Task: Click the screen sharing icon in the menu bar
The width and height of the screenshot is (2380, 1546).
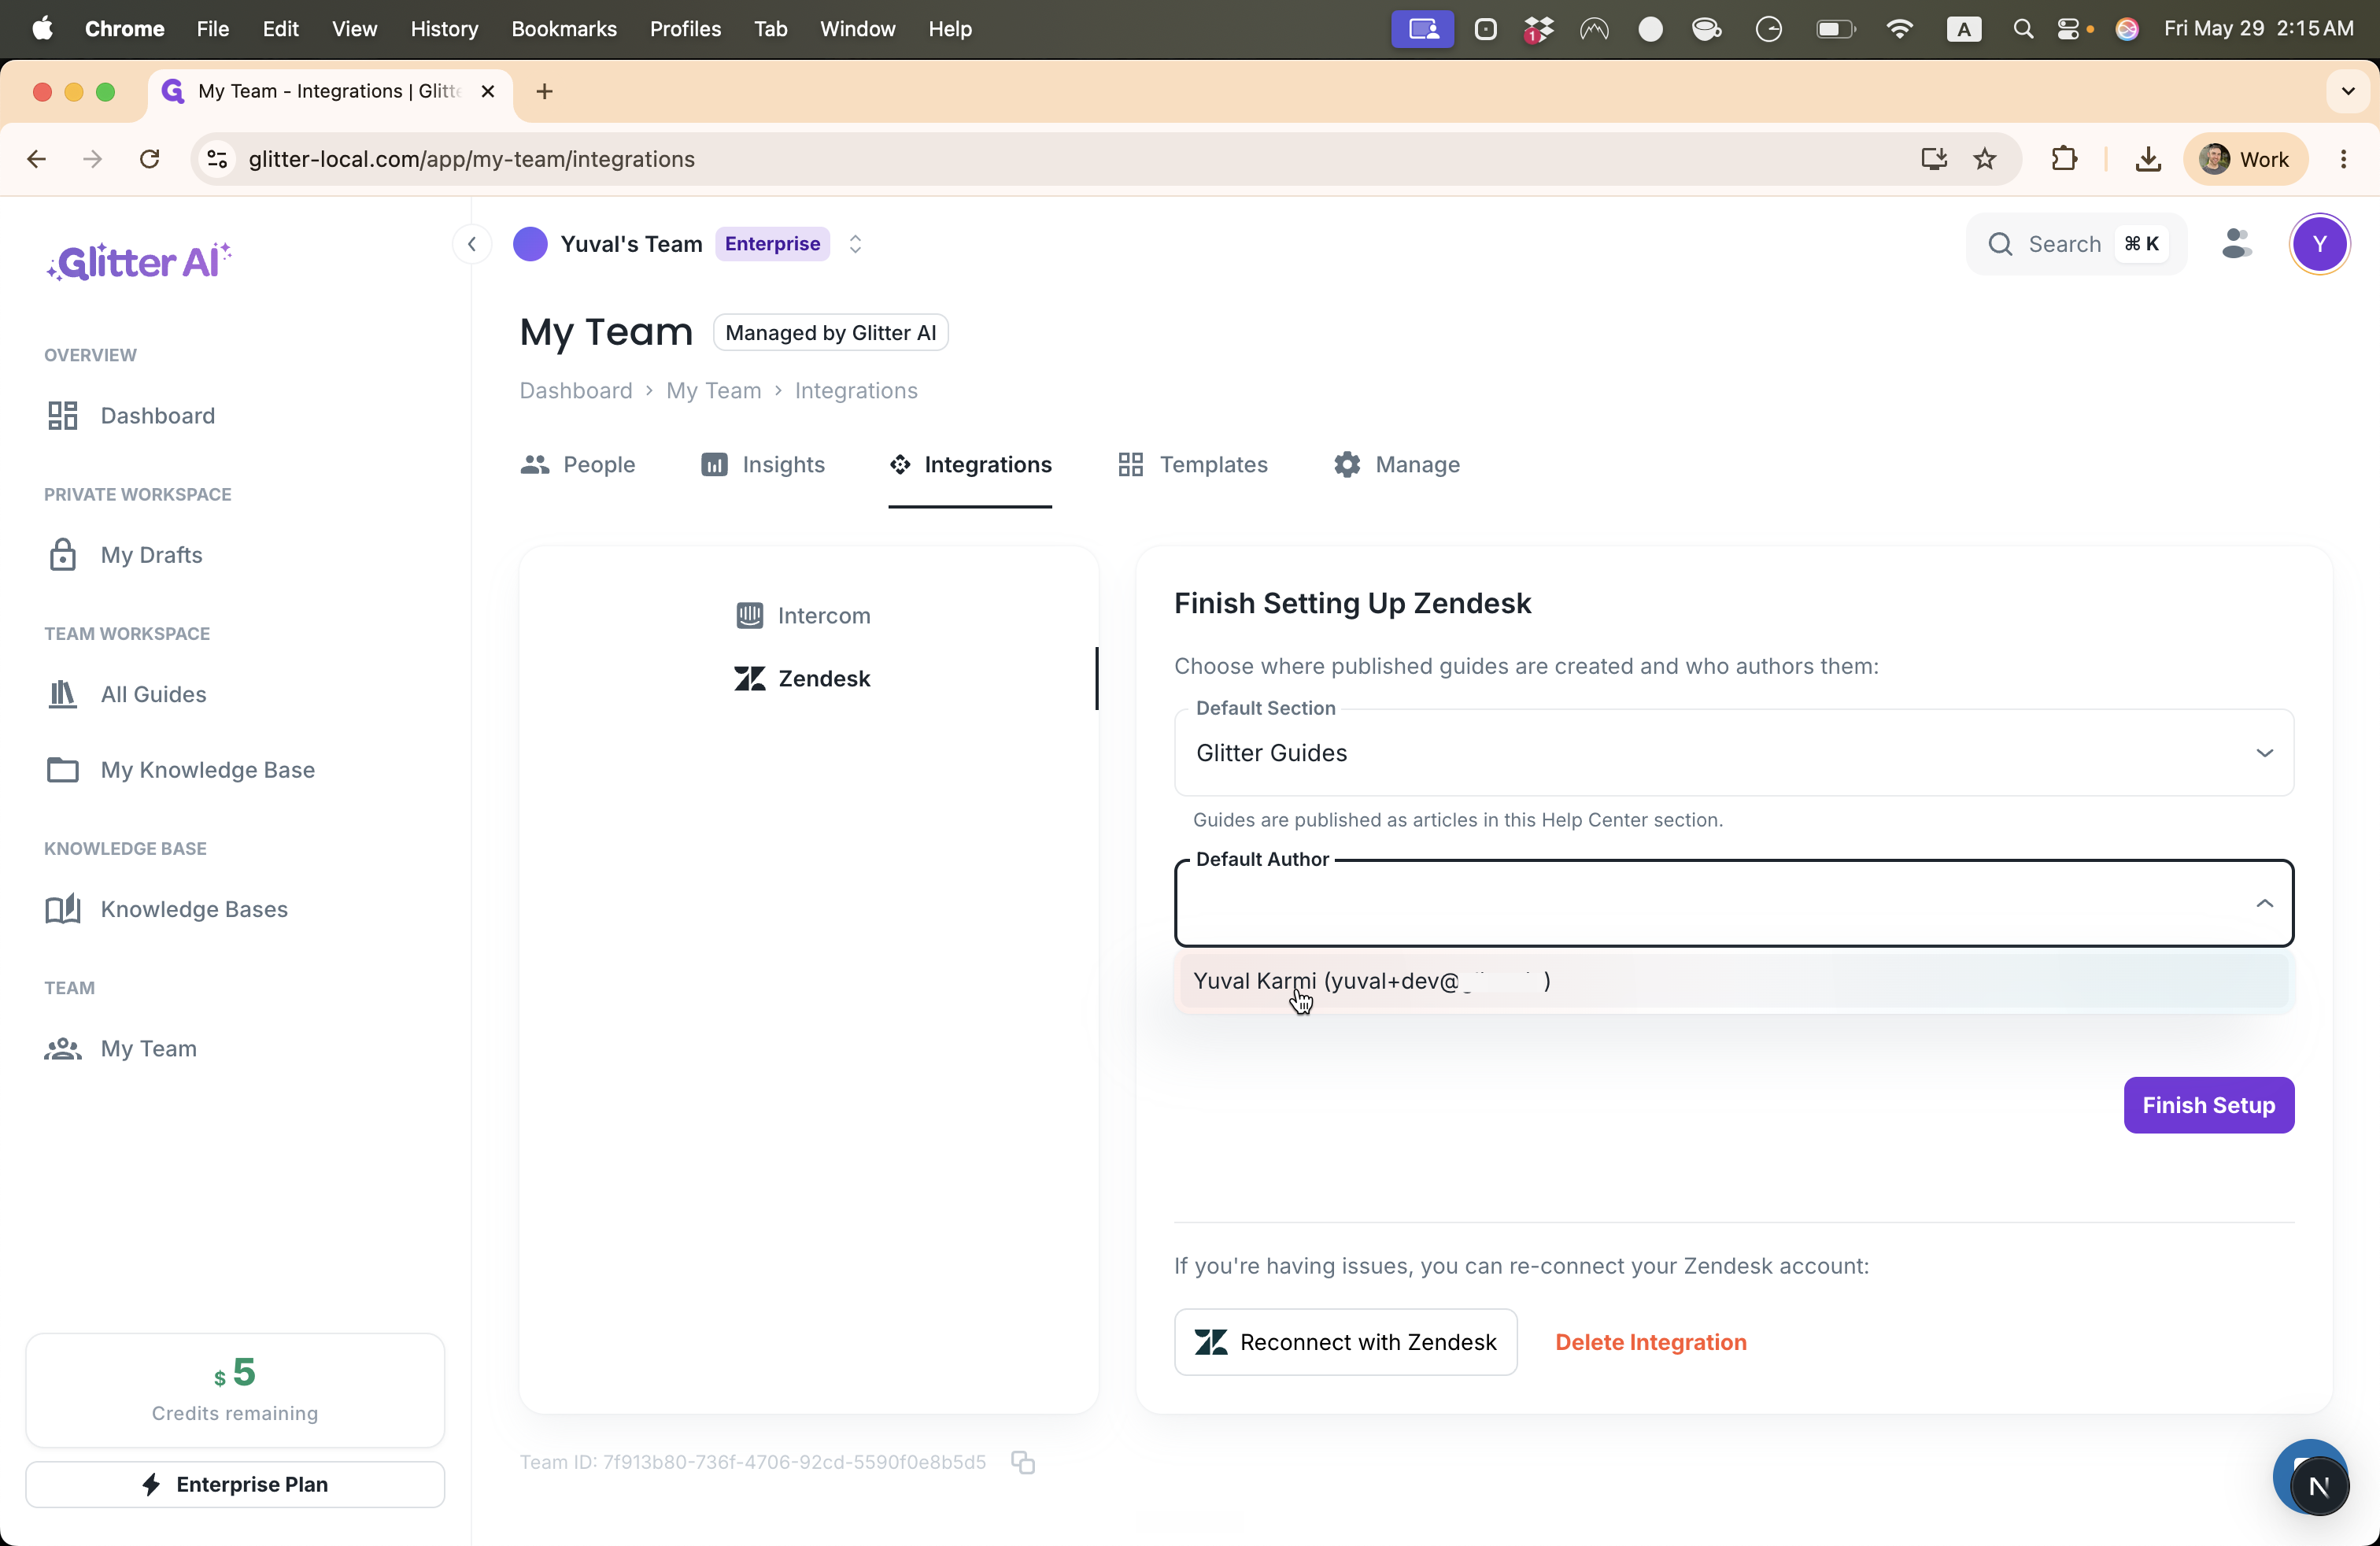Action: [x=1422, y=29]
